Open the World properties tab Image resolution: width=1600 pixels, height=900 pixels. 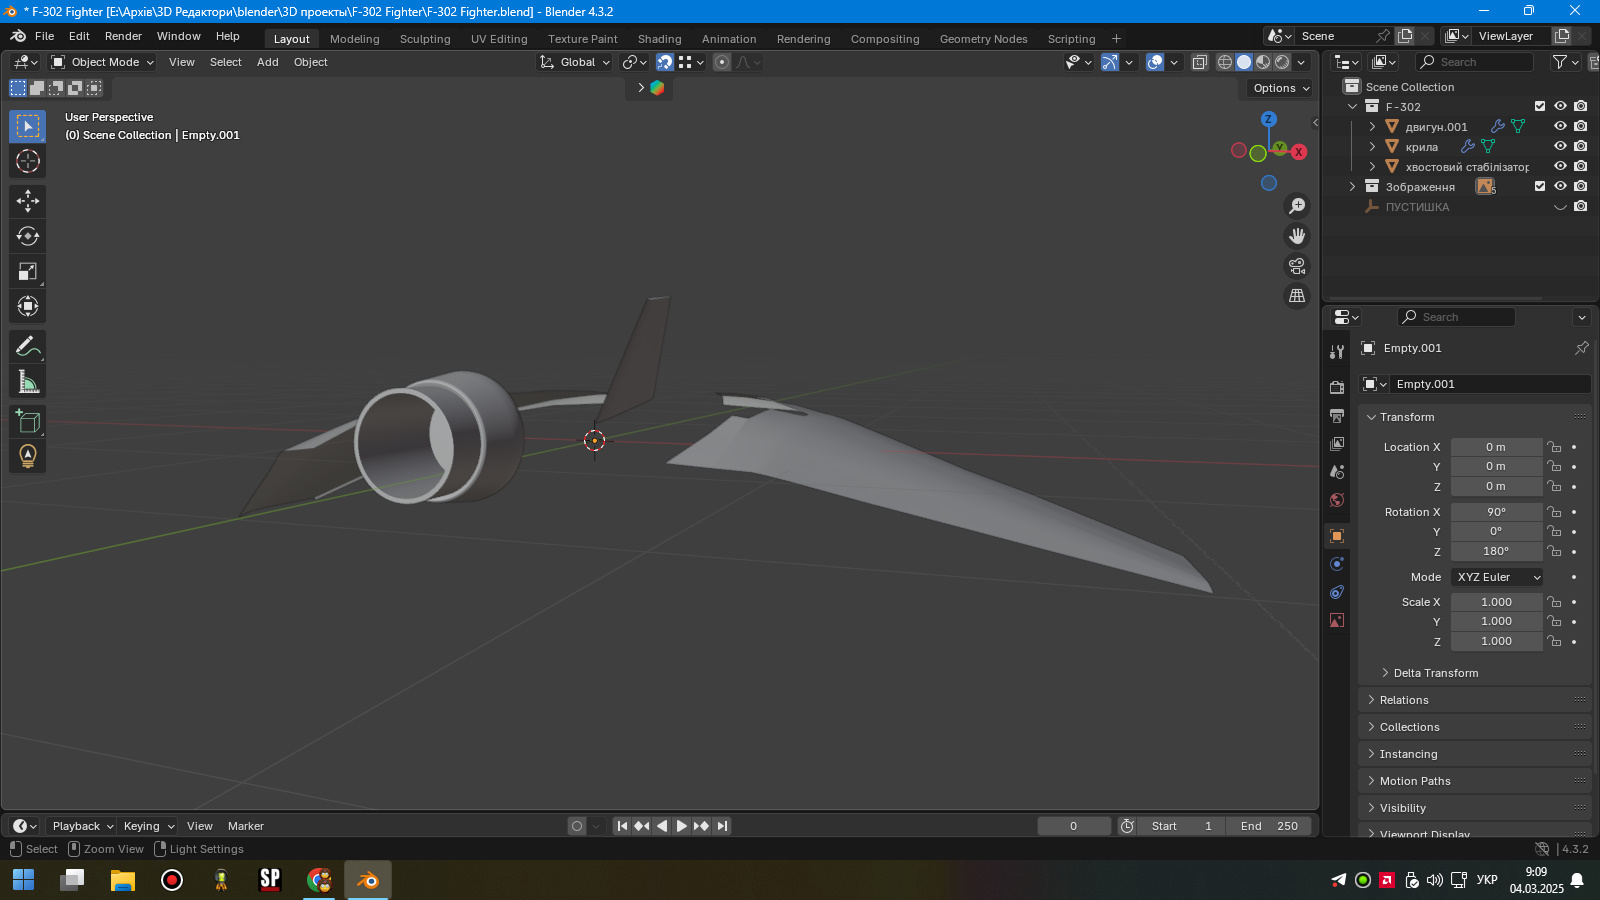pyautogui.click(x=1337, y=499)
